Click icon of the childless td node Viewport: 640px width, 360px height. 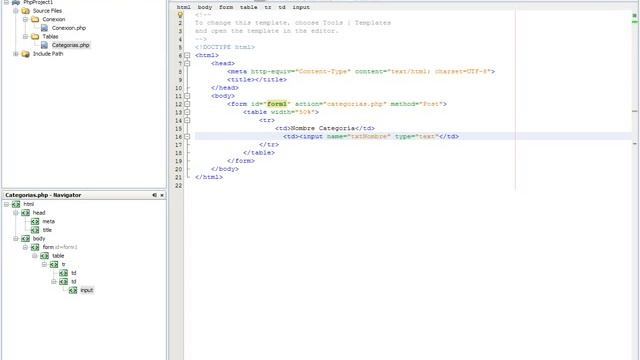(x=63, y=273)
